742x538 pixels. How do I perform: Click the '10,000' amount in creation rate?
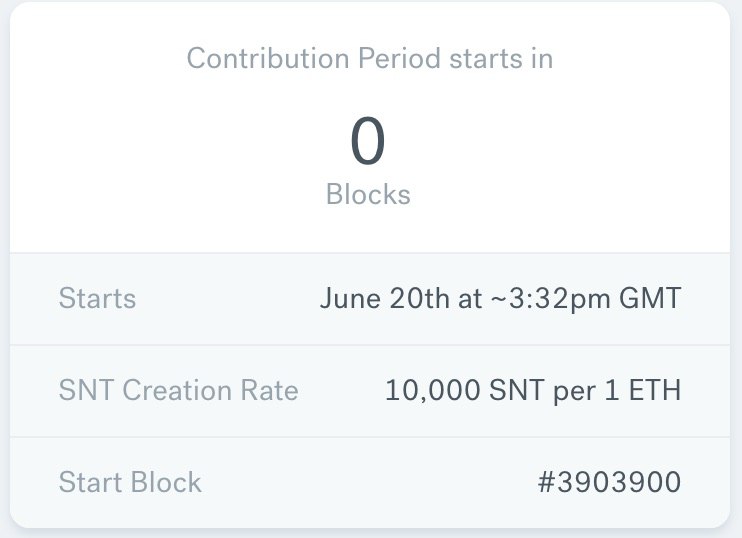[433, 390]
